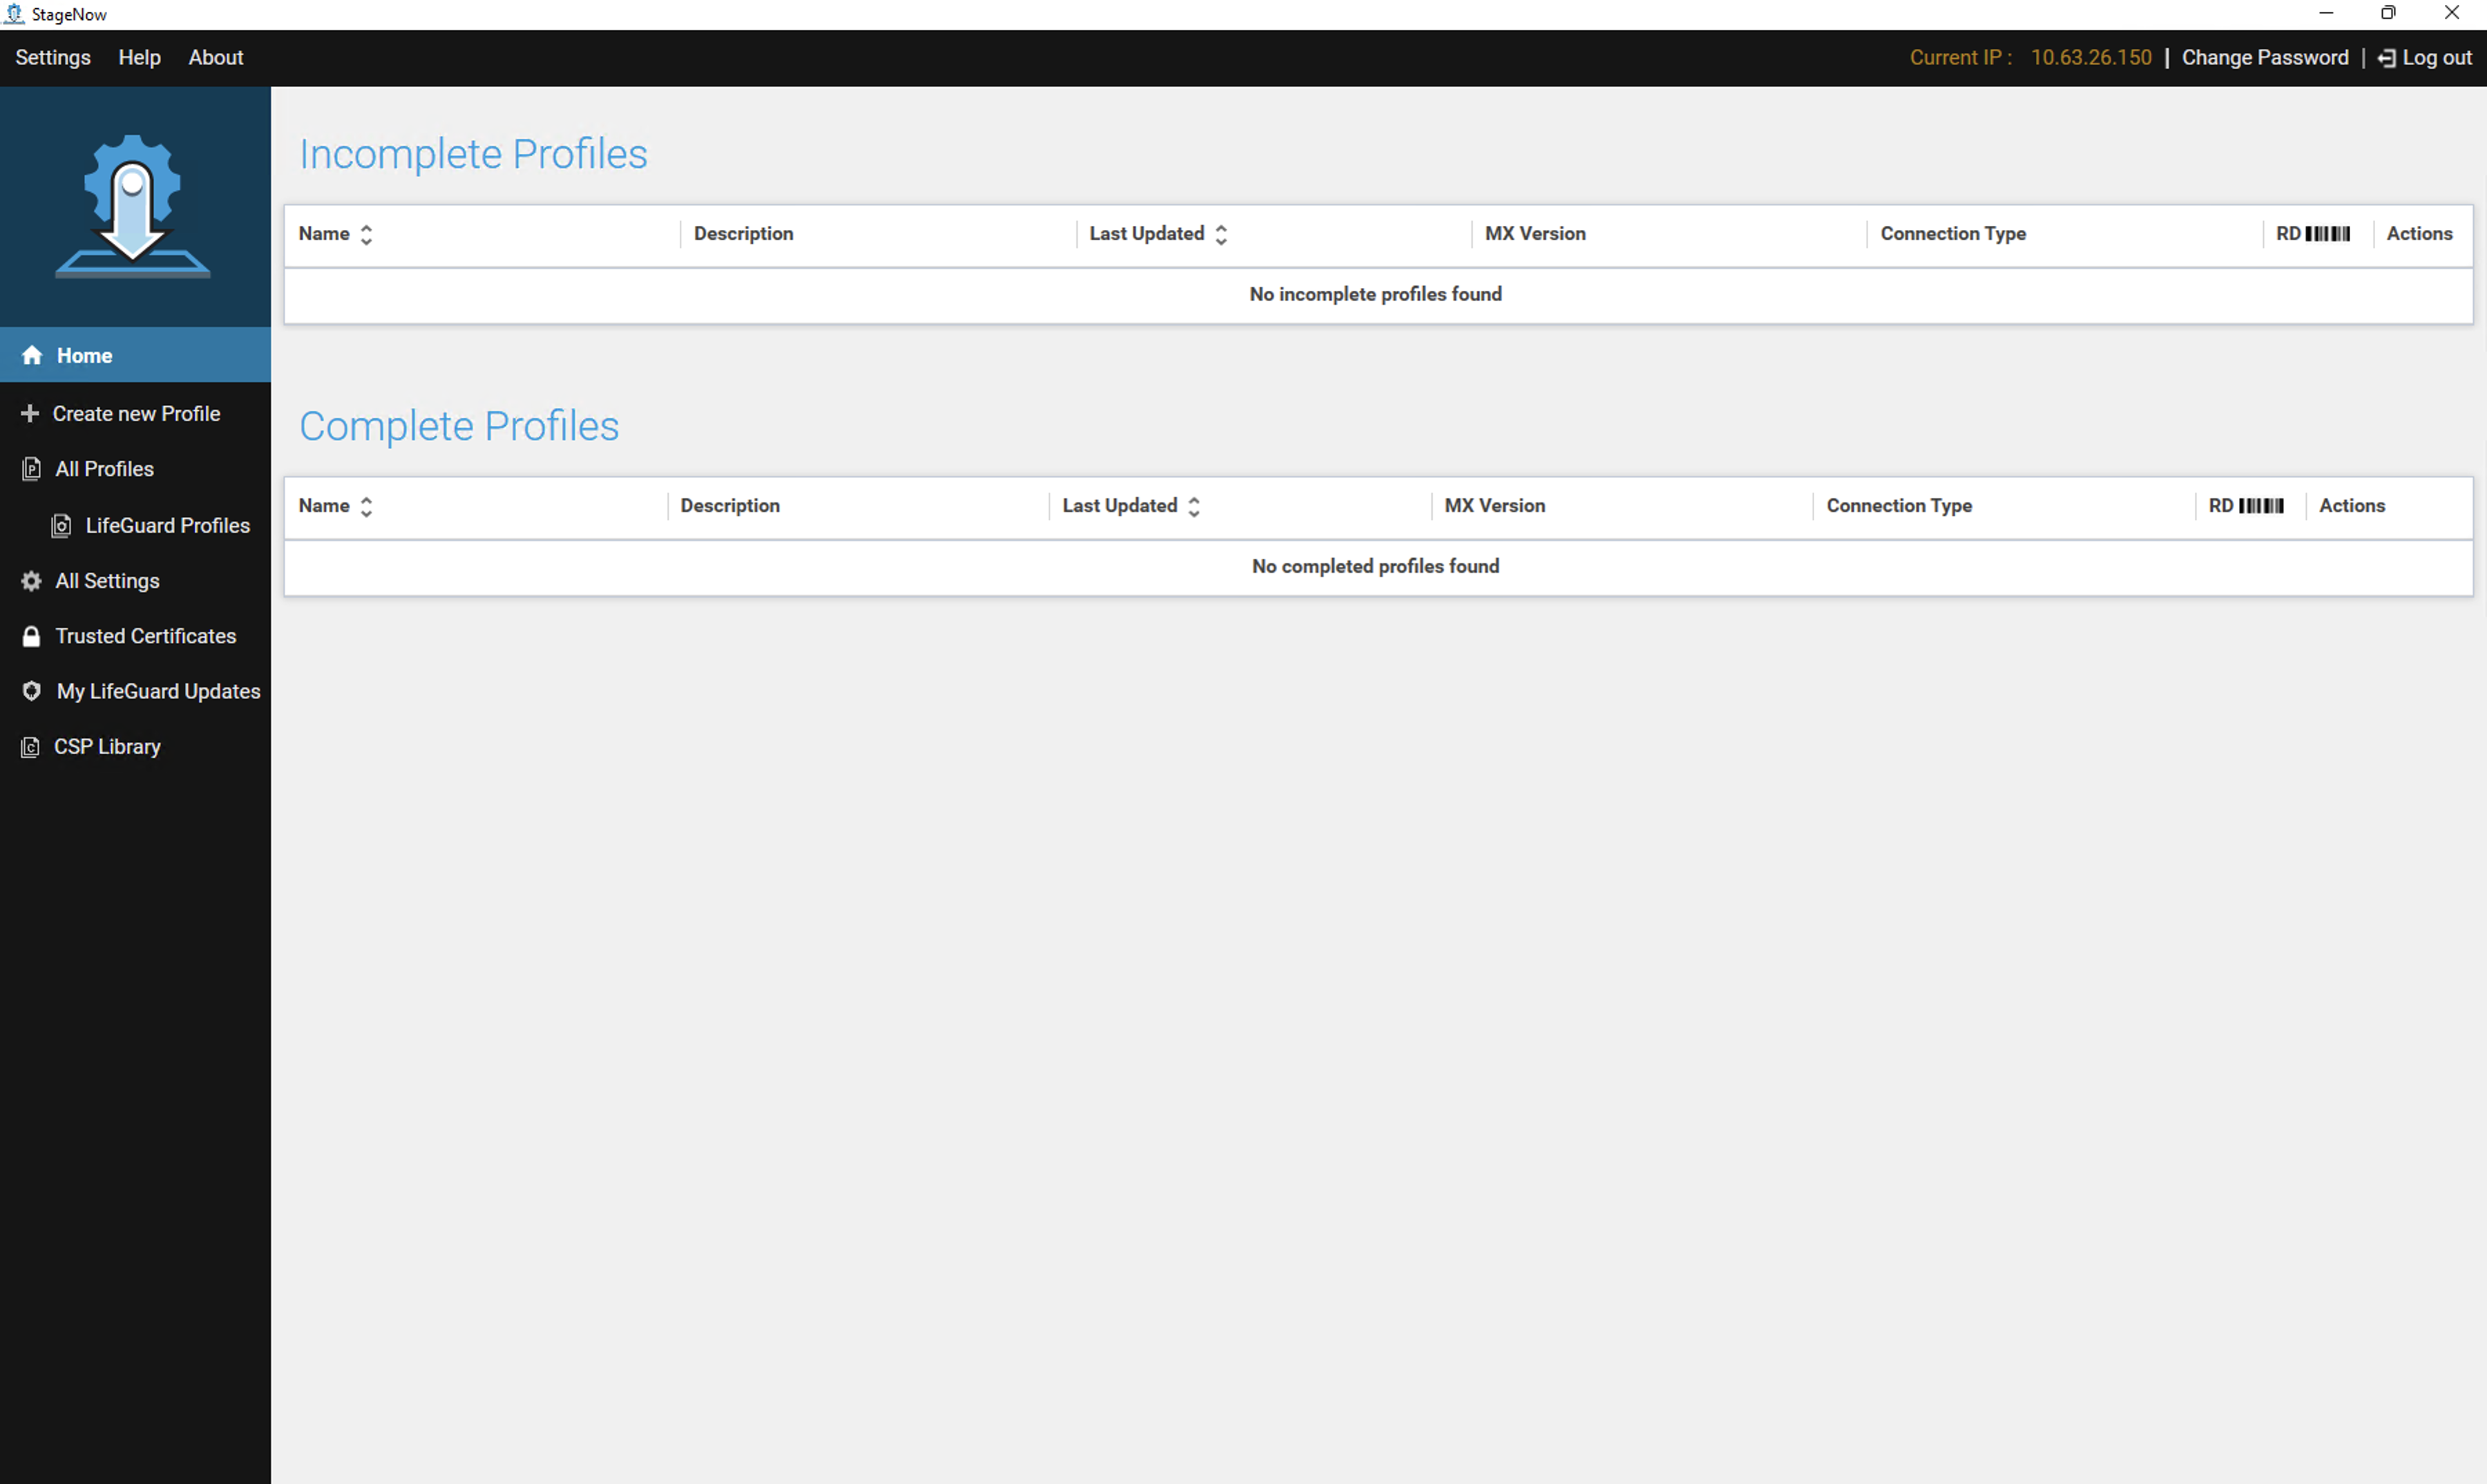Screen dimensions: 2487x1484
Task: Sort Complete Profiles by Last Updated
Action: [x=1194, y=506]
